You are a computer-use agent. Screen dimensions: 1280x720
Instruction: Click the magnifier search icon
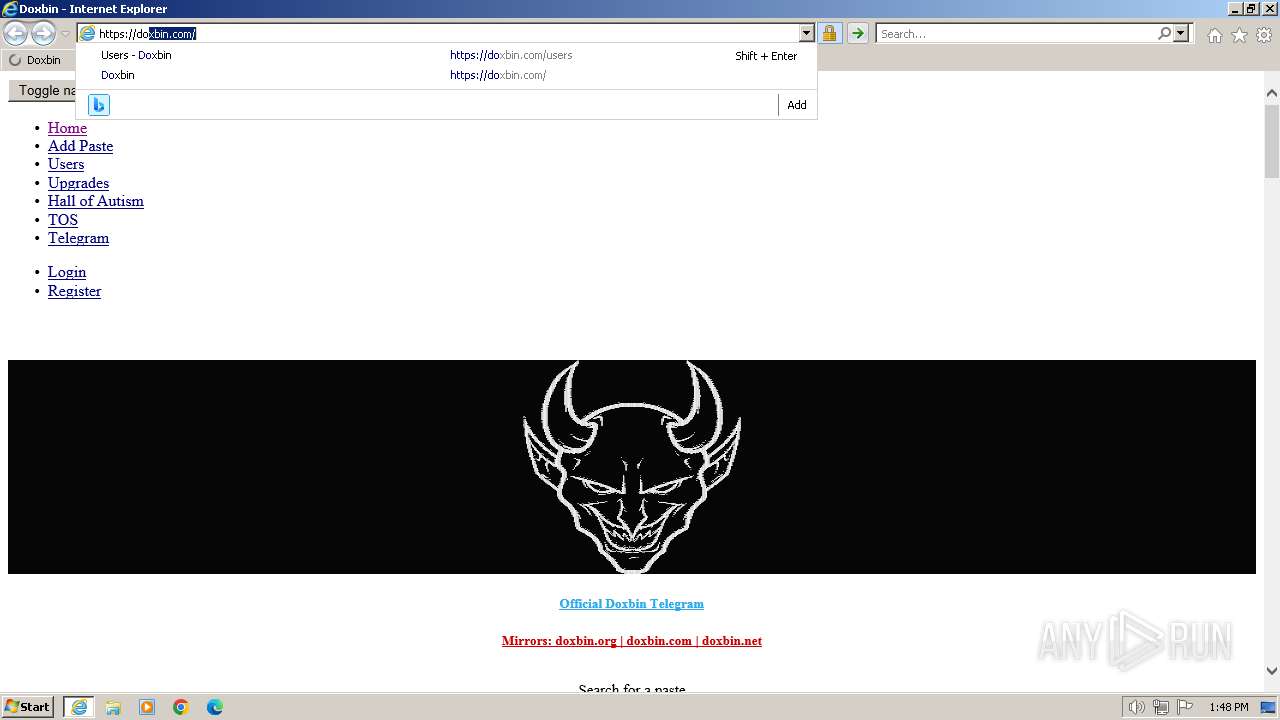[1164, 34]
